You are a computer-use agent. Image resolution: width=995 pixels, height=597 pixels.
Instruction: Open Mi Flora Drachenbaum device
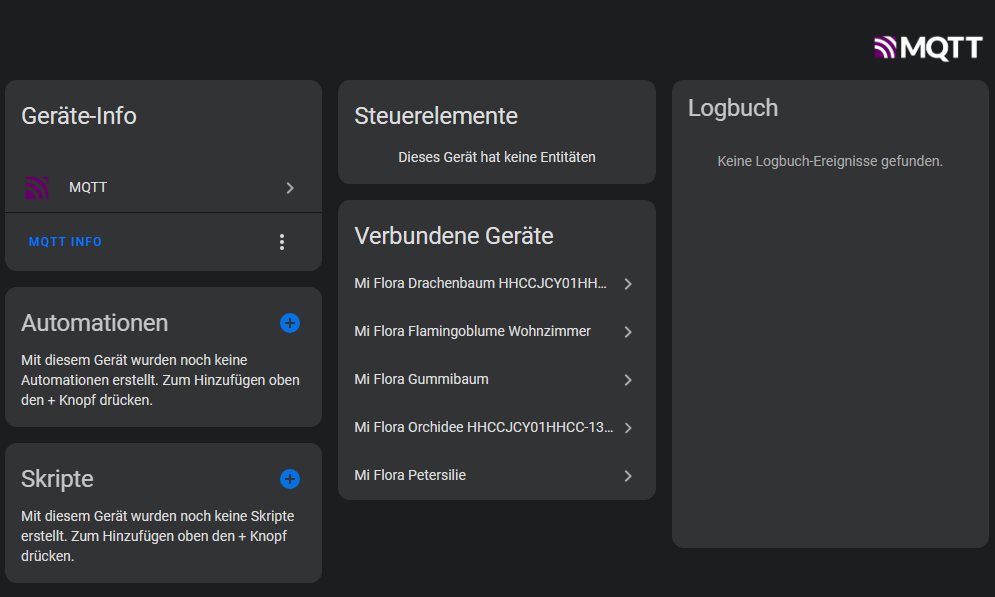497,284
